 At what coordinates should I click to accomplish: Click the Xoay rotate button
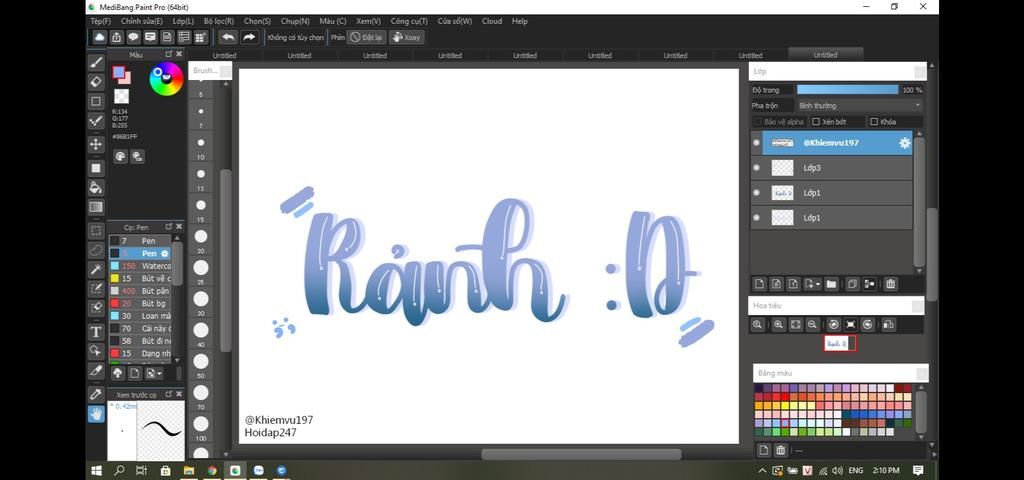point(406,37)
